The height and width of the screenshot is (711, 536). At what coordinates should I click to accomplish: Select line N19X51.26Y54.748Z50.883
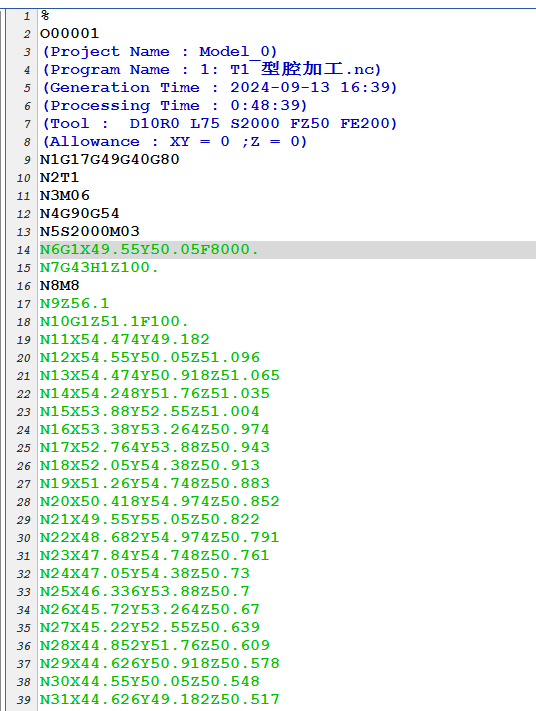tap(155, 483)
